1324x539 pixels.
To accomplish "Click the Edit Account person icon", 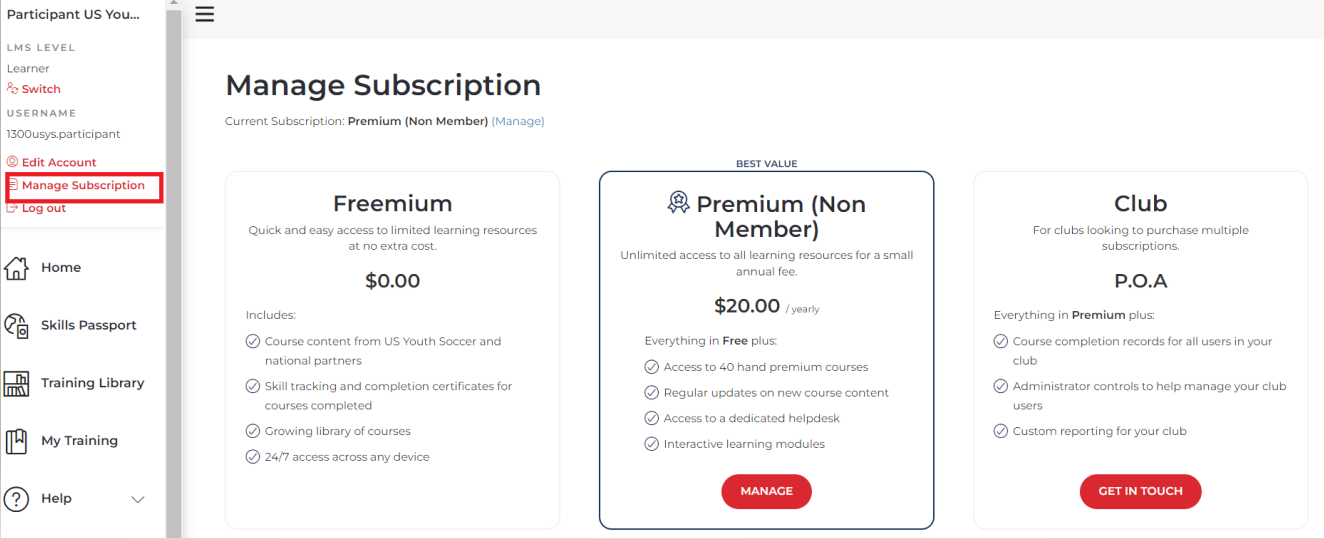I will (x=13, y=162).
